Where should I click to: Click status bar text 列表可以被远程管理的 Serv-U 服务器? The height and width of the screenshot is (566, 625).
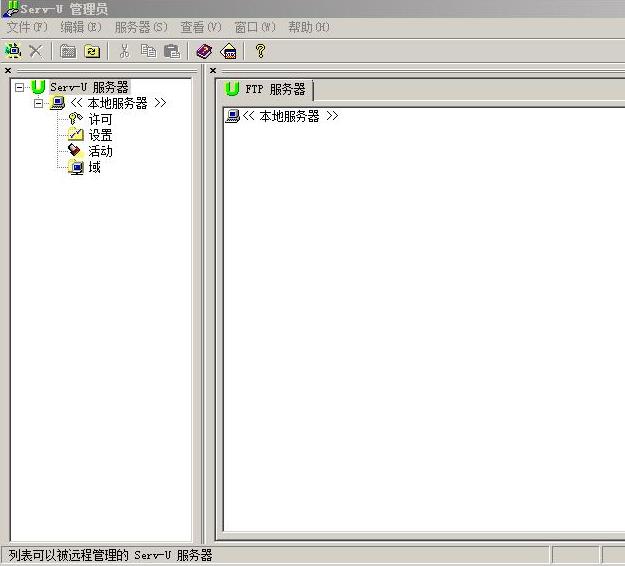click(110, 555)
